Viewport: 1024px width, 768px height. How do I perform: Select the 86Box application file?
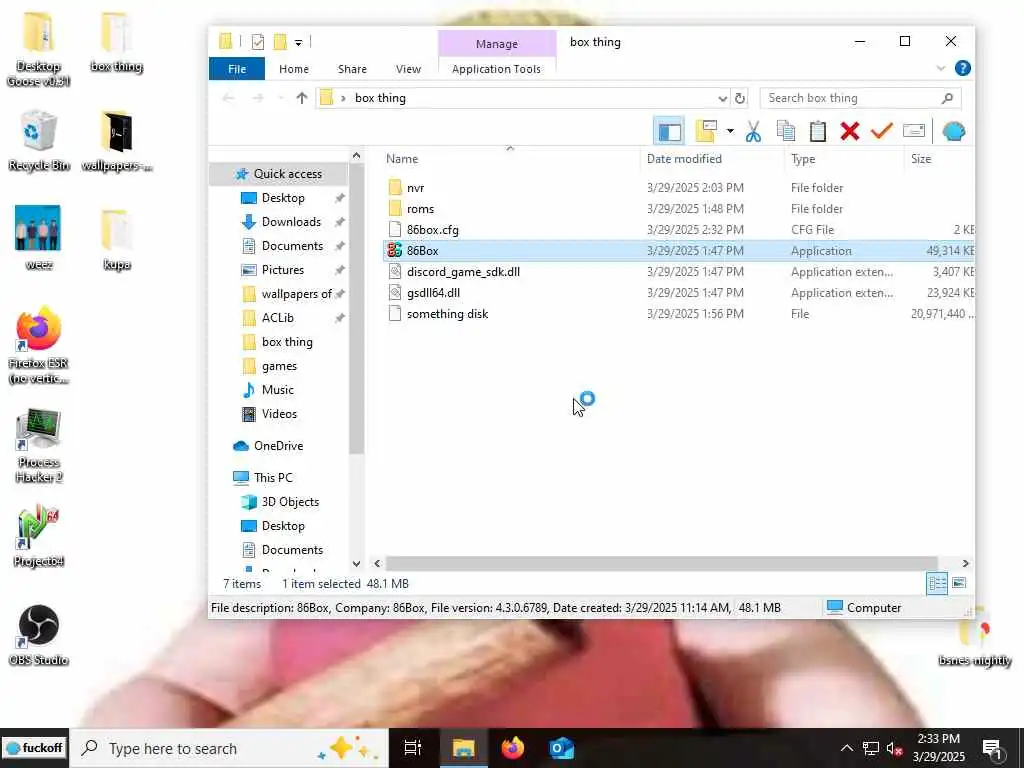[678, 251]
